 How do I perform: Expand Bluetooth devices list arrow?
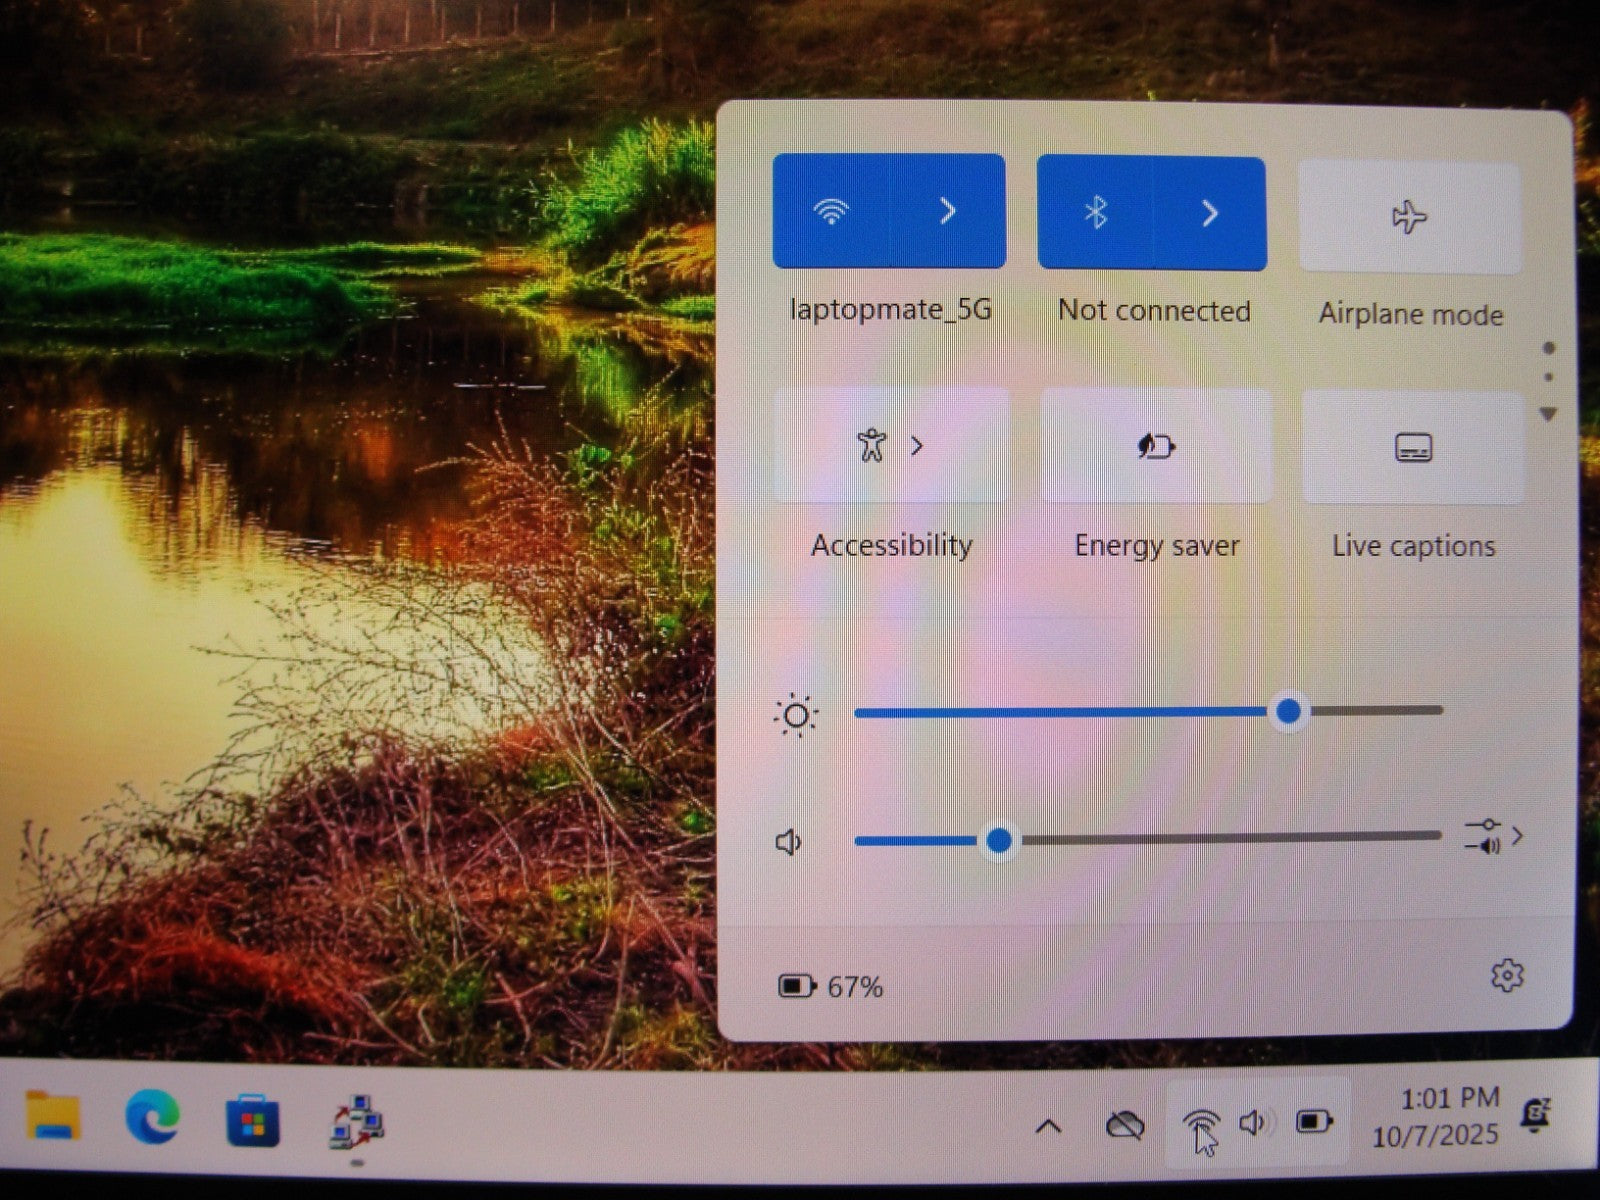1210,212
